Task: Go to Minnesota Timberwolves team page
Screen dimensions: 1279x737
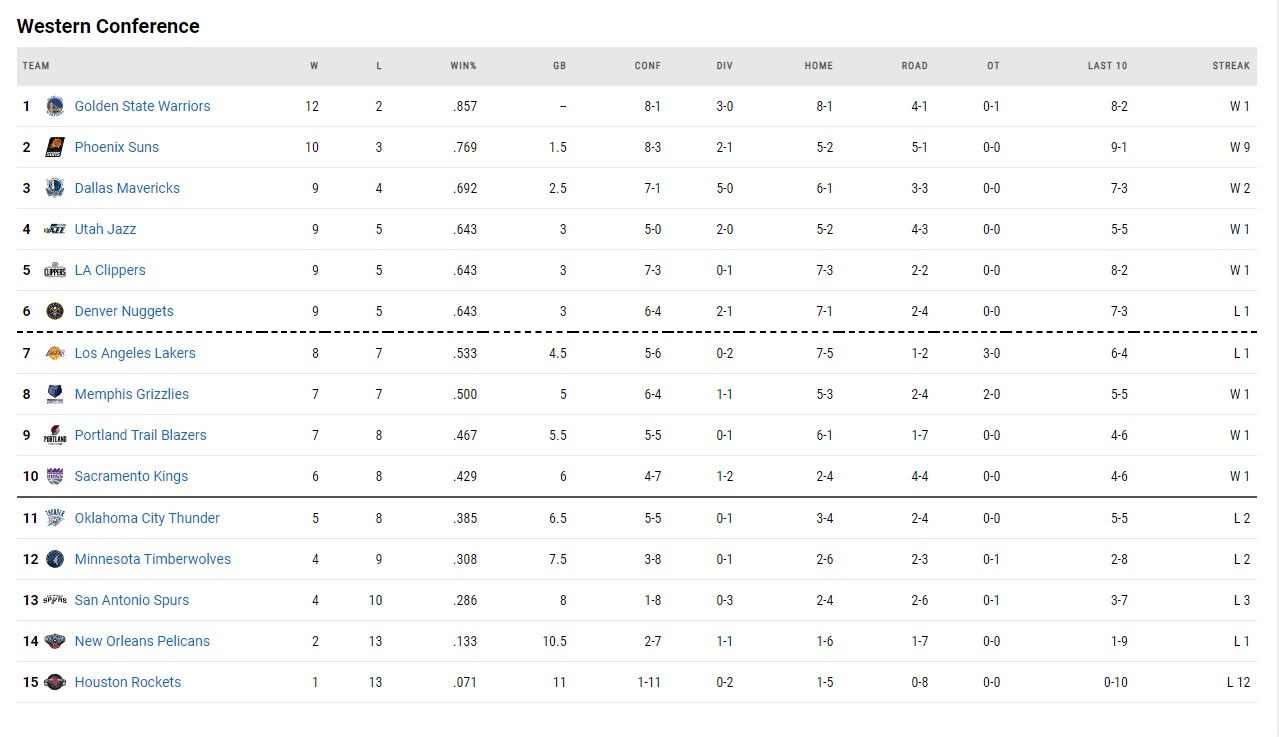Action: point(152,559)
